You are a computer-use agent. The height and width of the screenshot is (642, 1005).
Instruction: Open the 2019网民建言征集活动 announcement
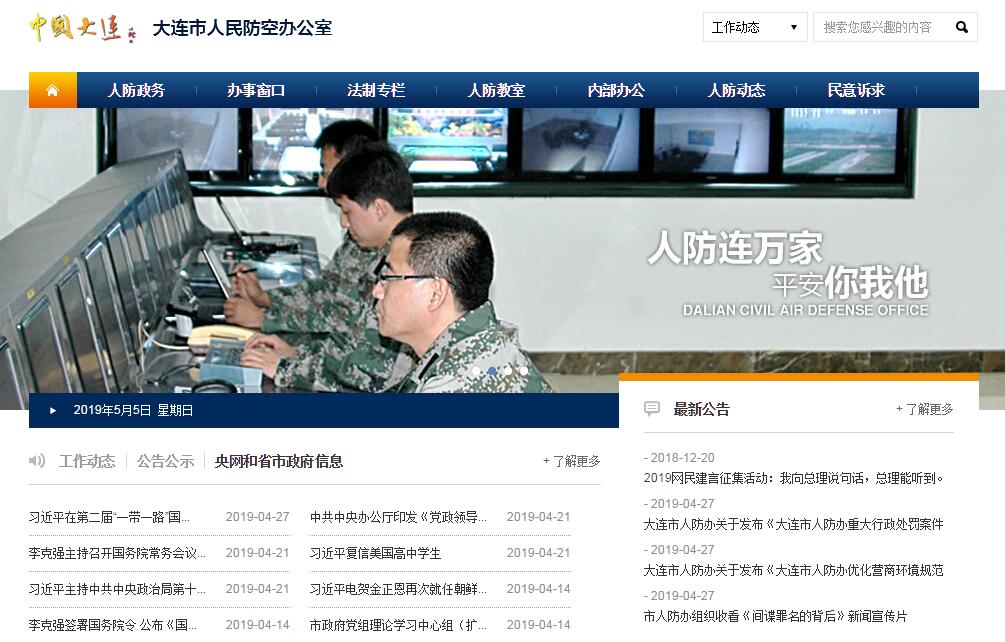[x=794, y=478]
